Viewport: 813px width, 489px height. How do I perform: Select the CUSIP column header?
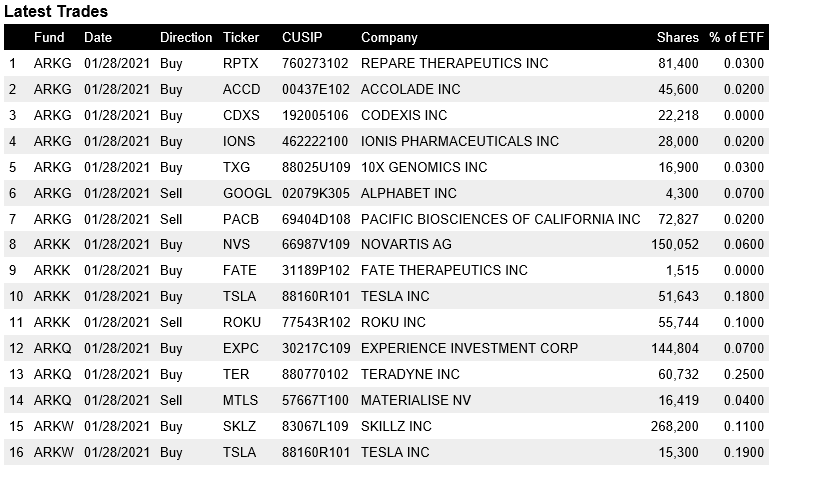click(303, 37)
